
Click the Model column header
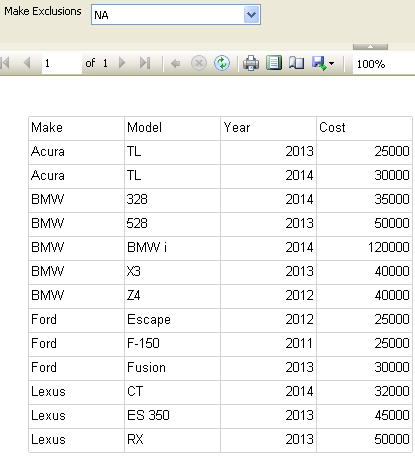172,128
